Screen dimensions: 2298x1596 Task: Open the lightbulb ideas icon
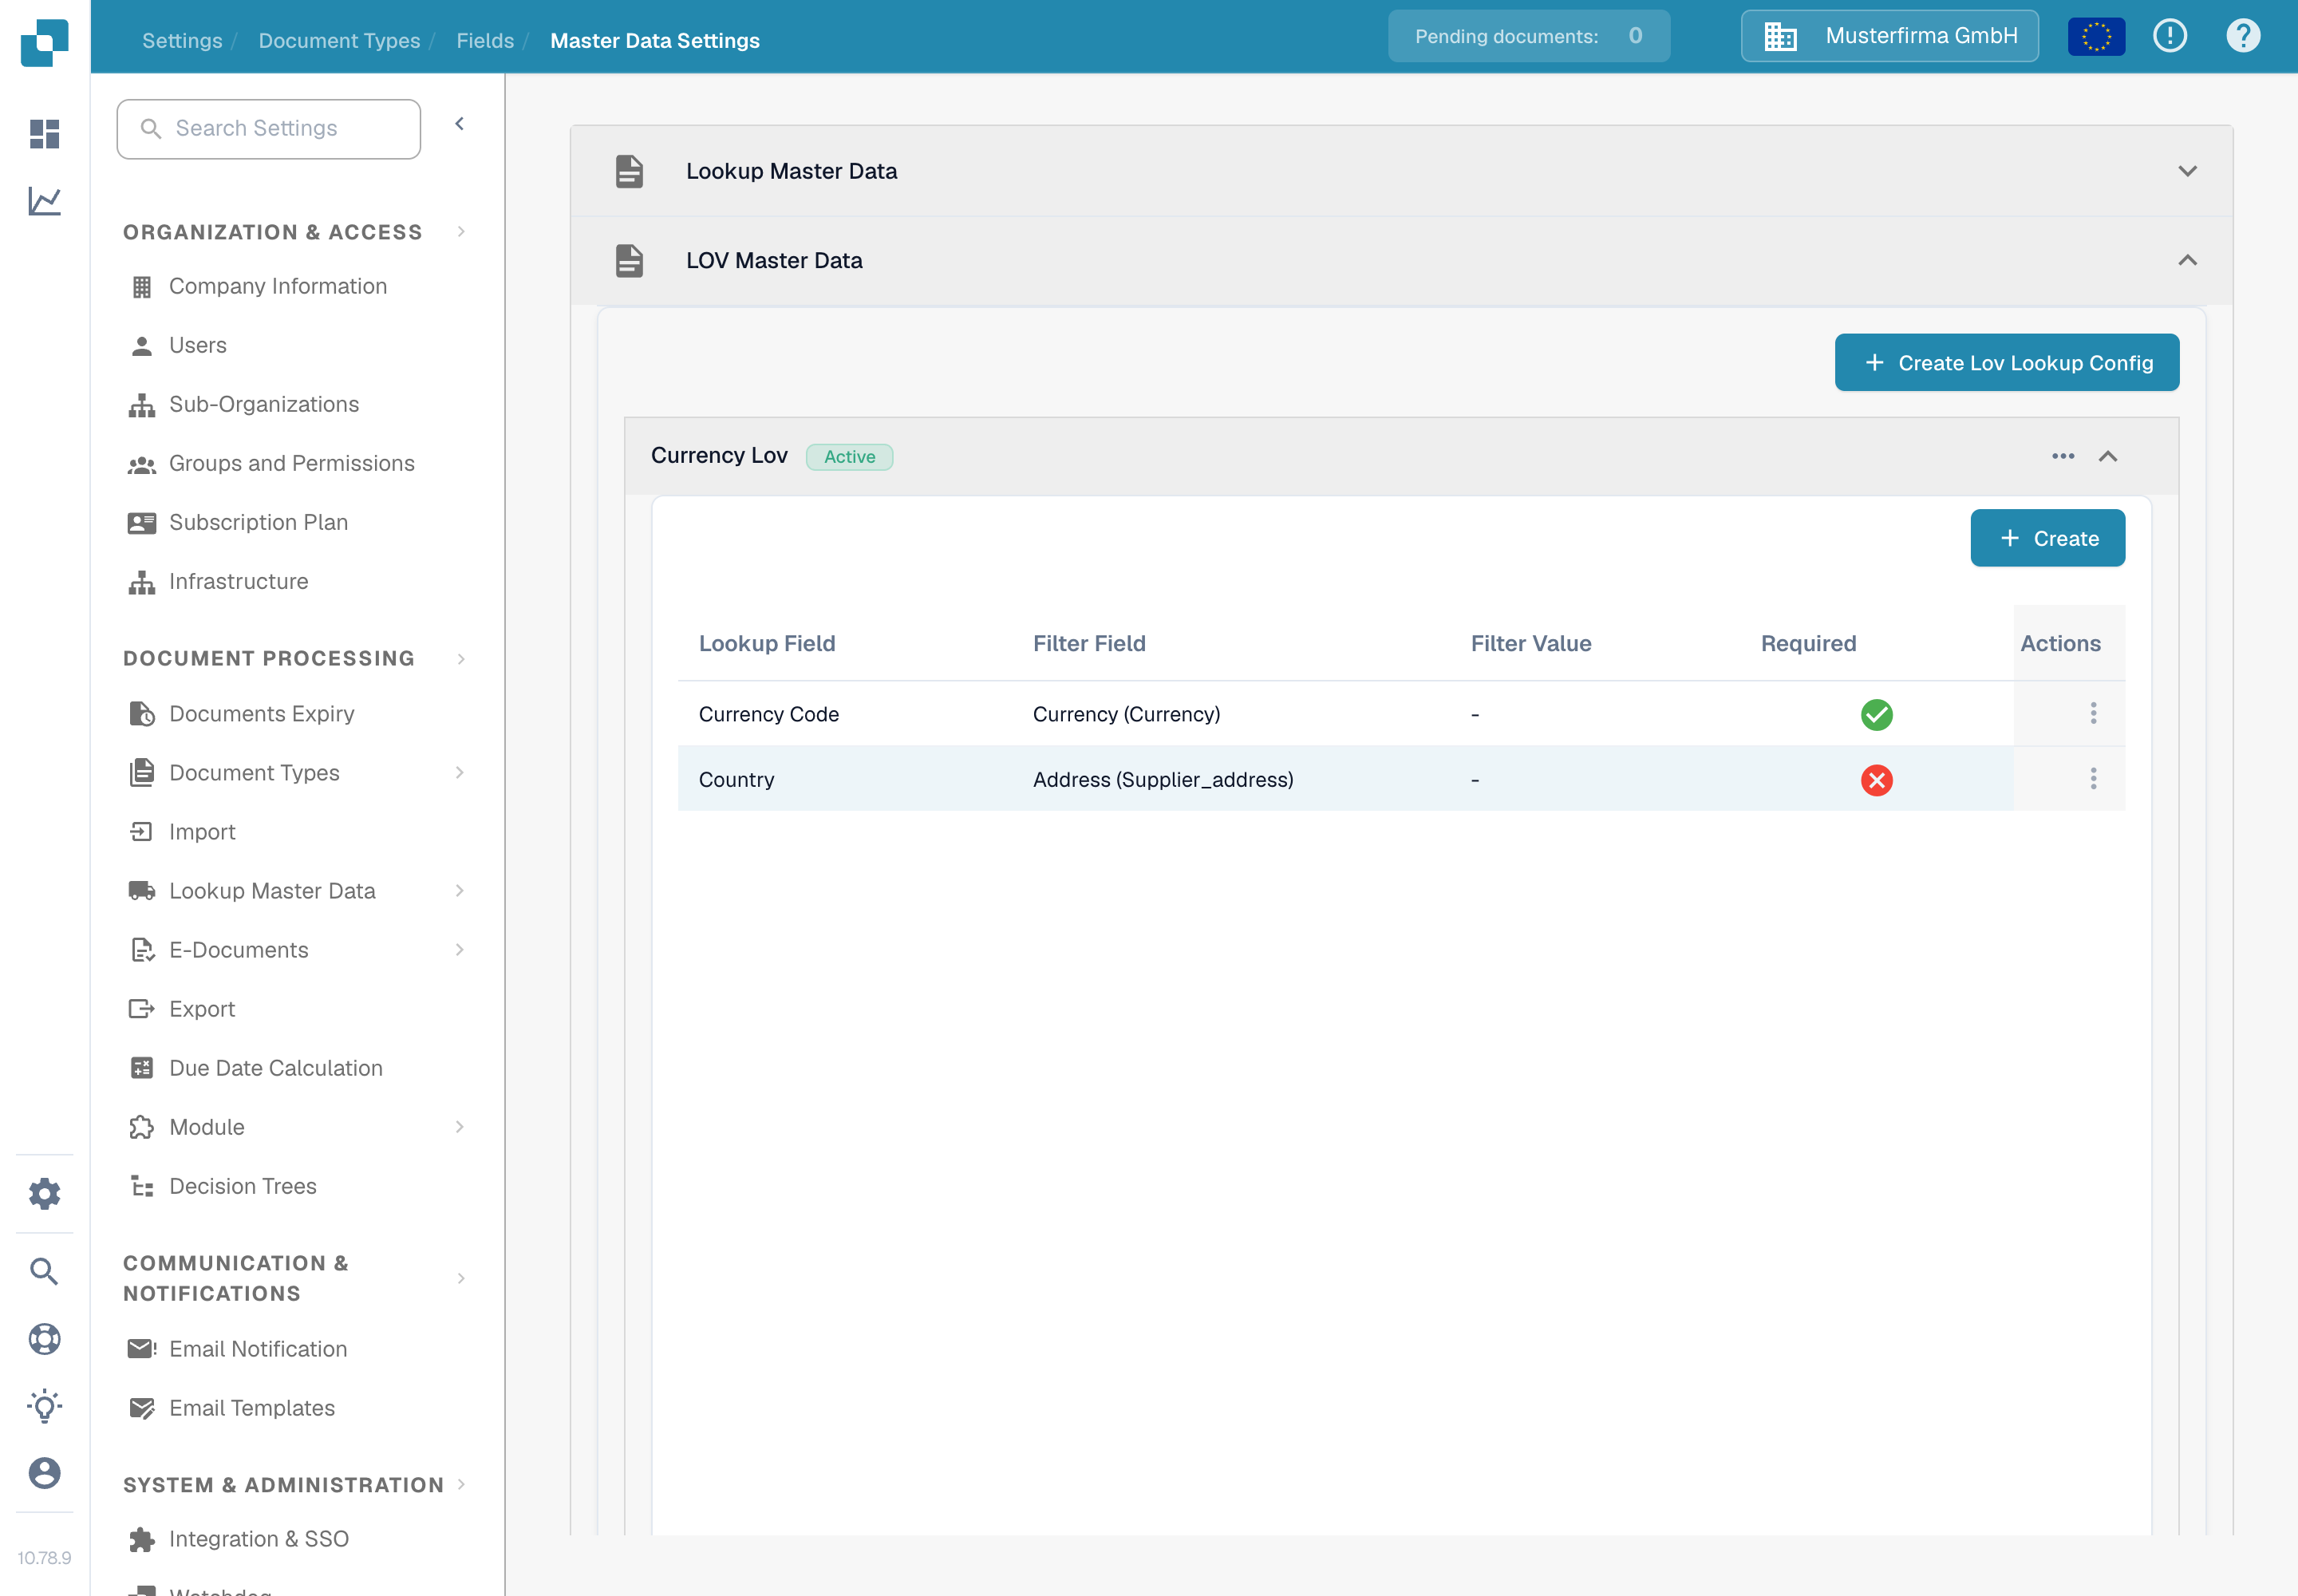tap(44, 1406)
